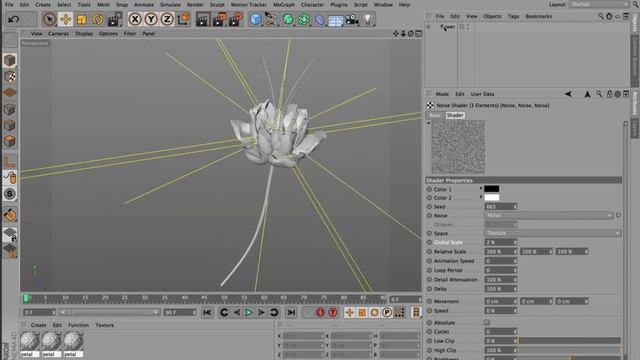Click the Global Scale value field
The width and height of the screenshot is (640, 360).
tap(500, 242)
